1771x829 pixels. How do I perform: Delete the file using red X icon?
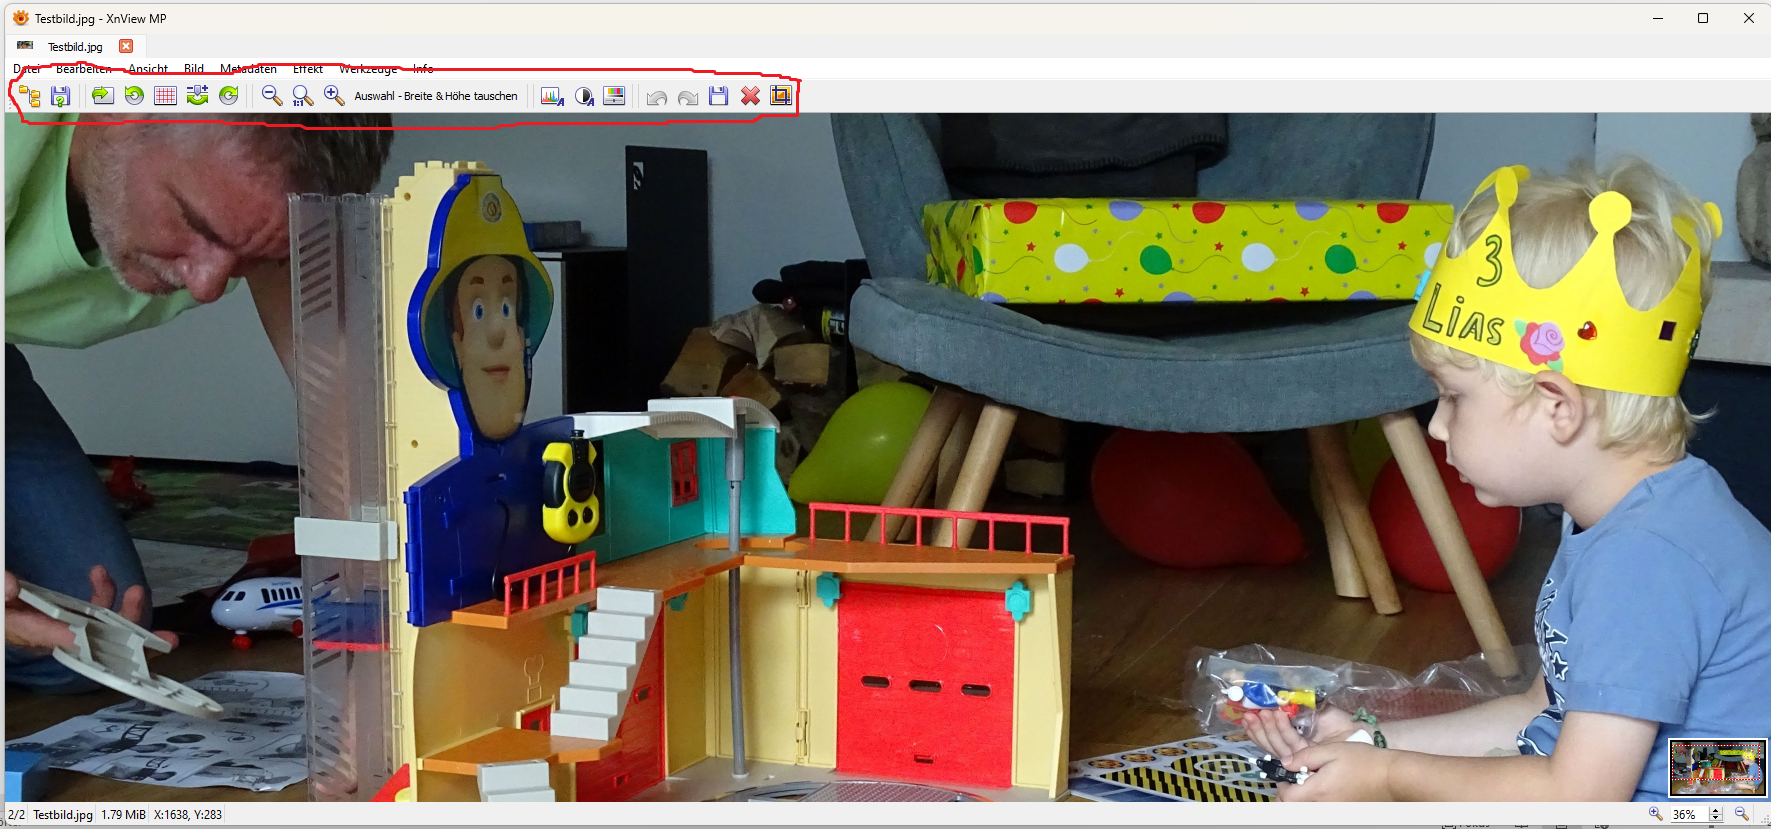click(x=750, y=96)
